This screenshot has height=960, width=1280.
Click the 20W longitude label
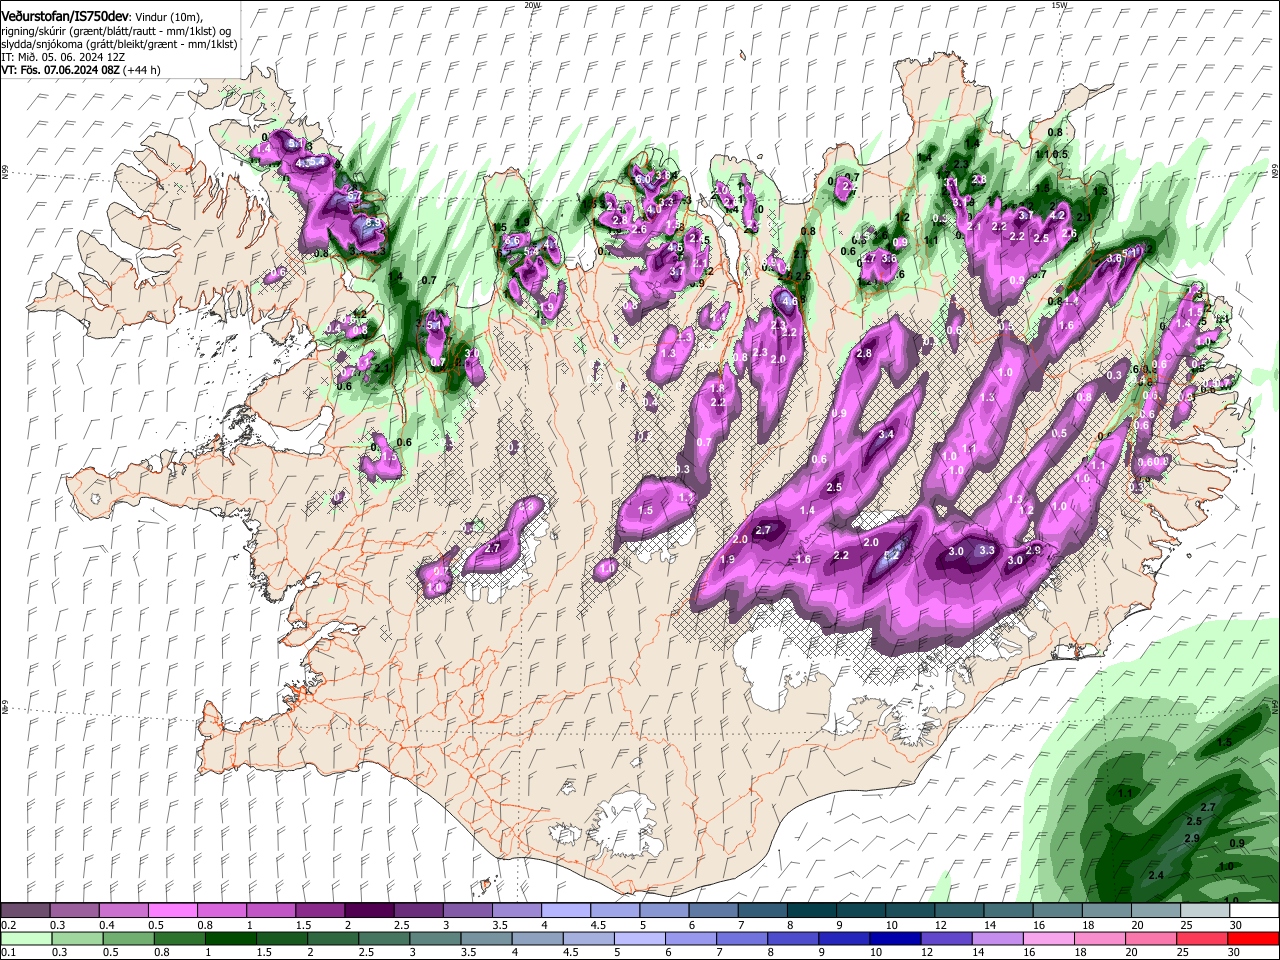point(532,5)
